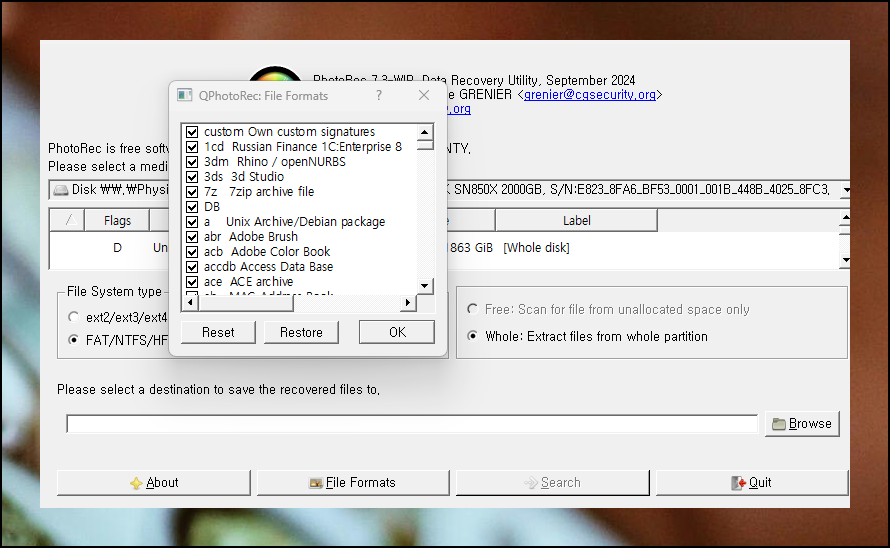The image size is (890, 548).
Task: Select FAT/NTFS/HFS file system radio
Action: click(x=73, y=340)
